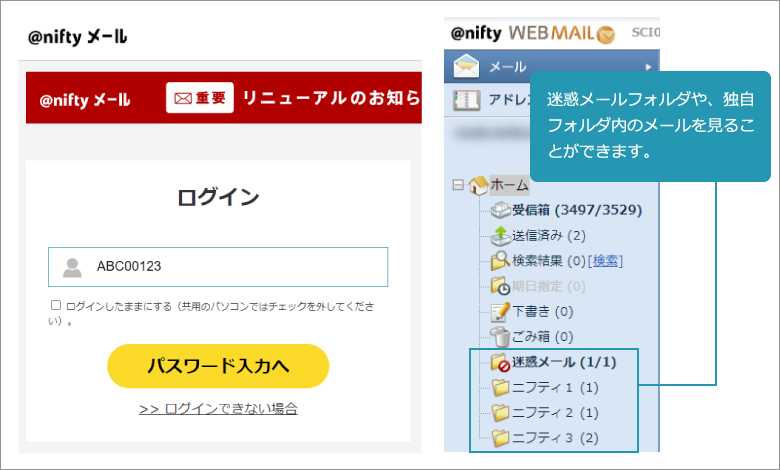Click the 重要 envelope badge in banner
Screen dimensions: 780x470
pos(200,98)
